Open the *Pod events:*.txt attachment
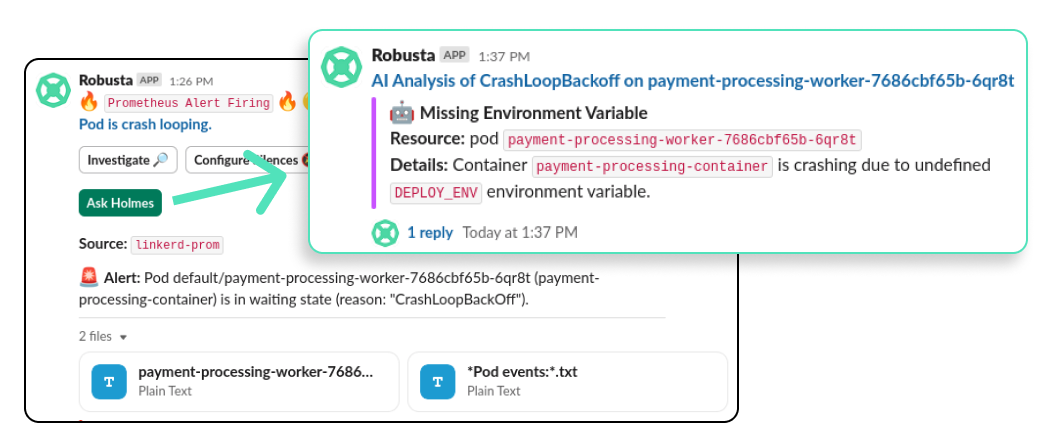The width and height of the screenshot is (1046, 447). click(567, 381)
